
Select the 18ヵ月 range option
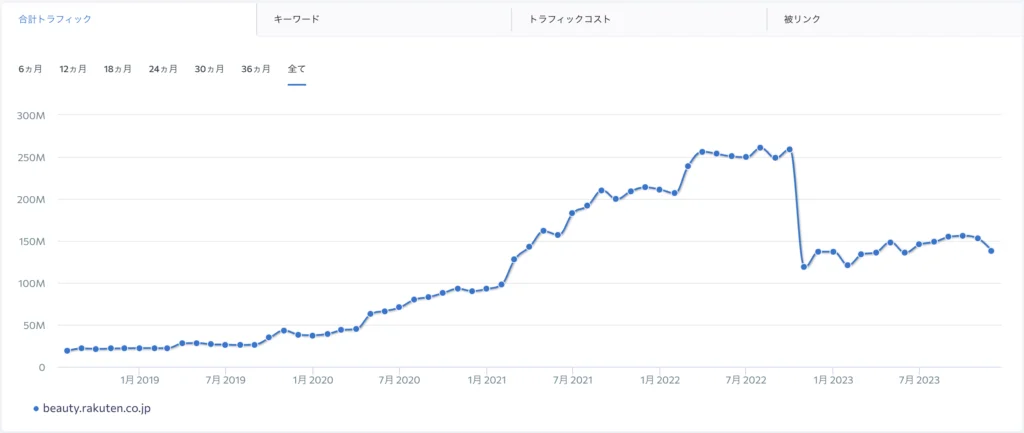coord(118,69)
